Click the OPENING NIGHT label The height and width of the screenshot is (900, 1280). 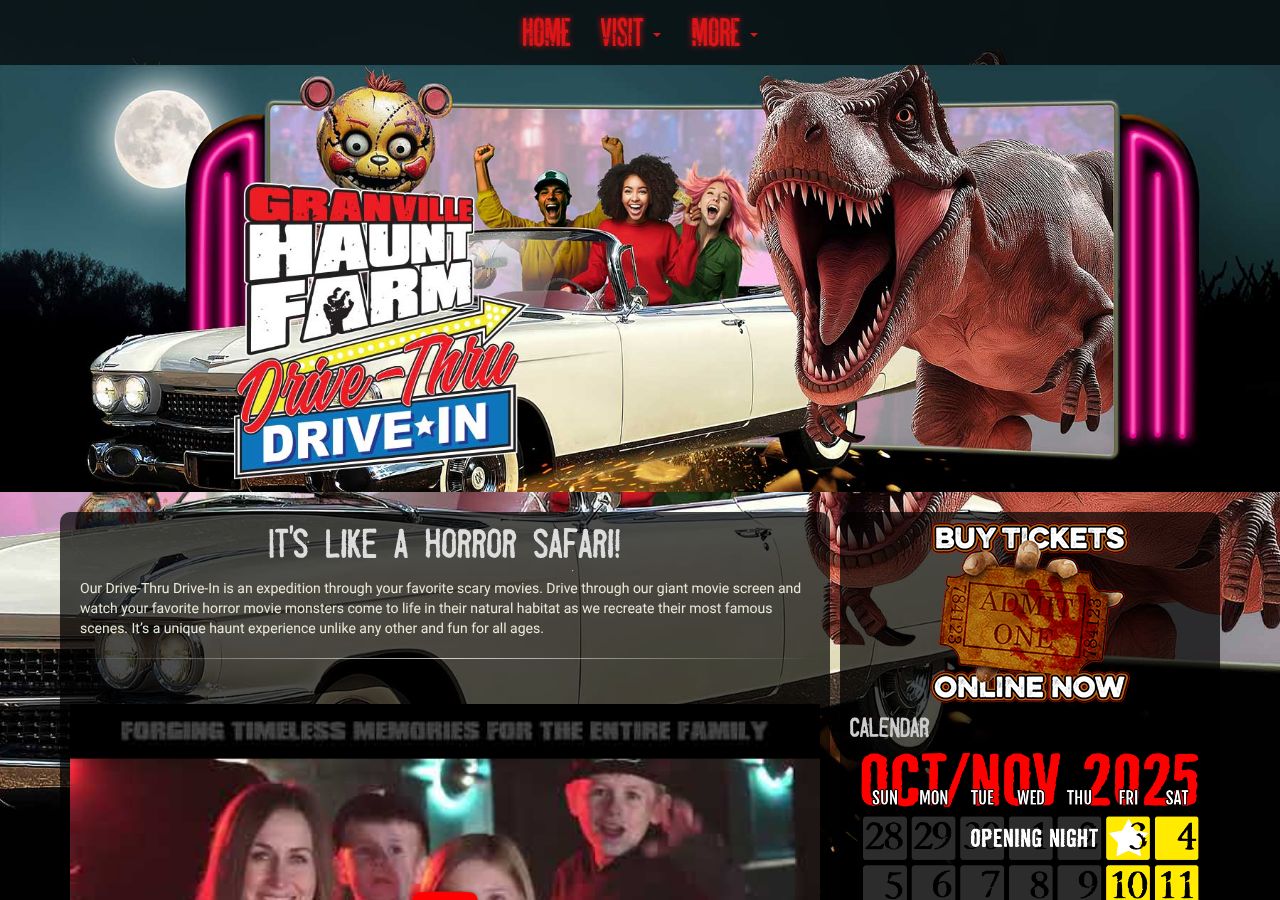tap(1034, 838)
